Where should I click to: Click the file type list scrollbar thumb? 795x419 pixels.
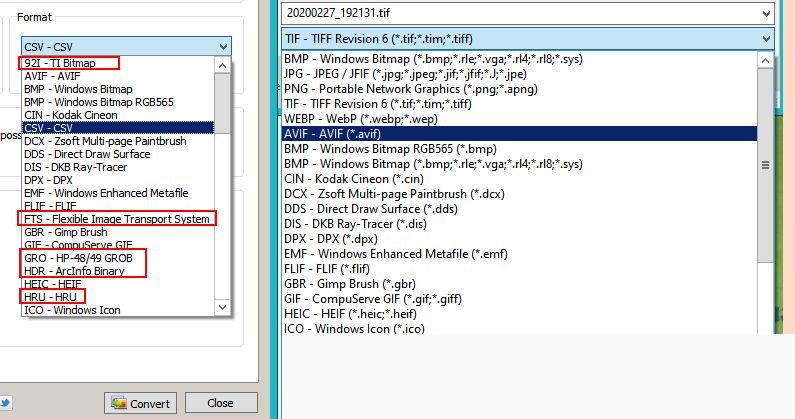766,165
